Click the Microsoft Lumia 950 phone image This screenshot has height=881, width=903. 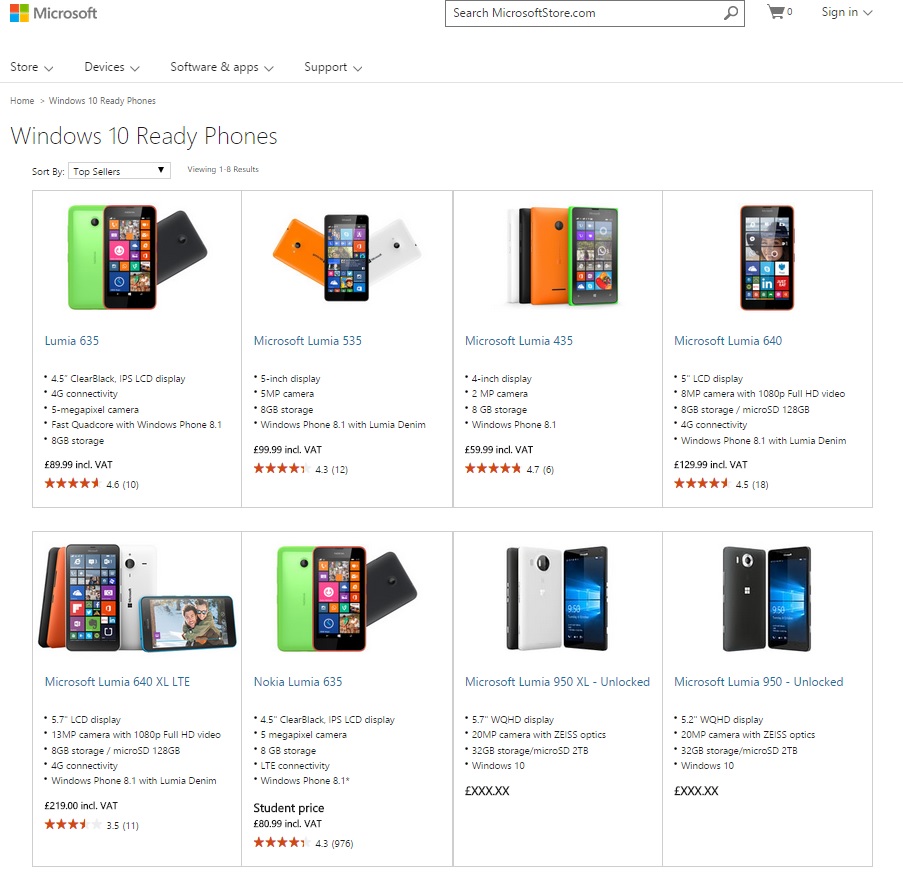(767, 598)
